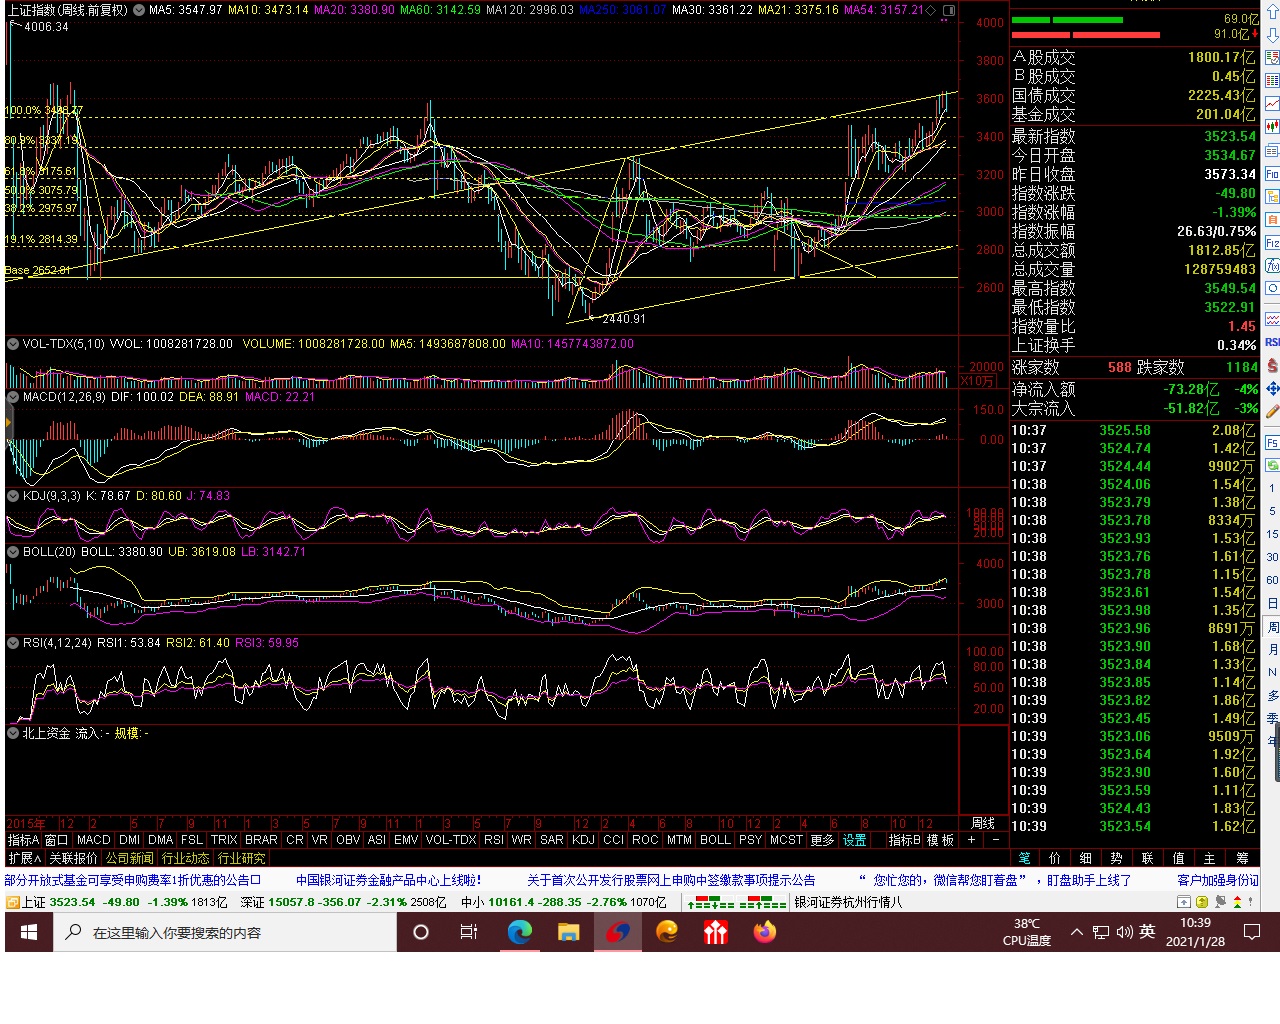Click the RSI indicator icon in sidebar
The image size is (1280, 1024).
[x=1272, y=342]
